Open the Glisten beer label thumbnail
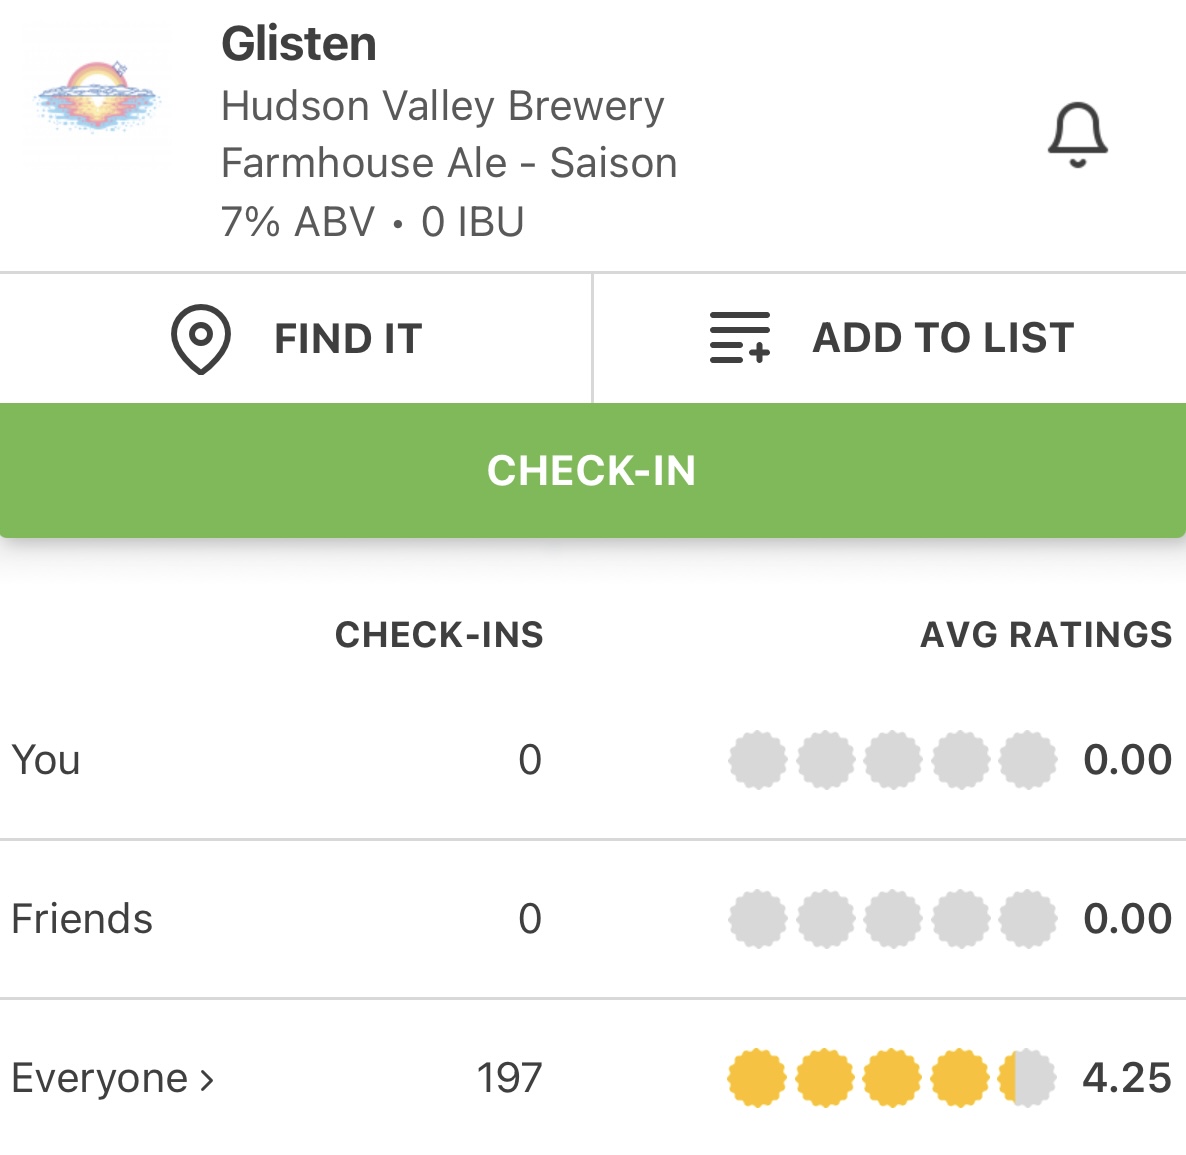The width and height of the screenshot is (1186, 1155). [x=97, y=97]
